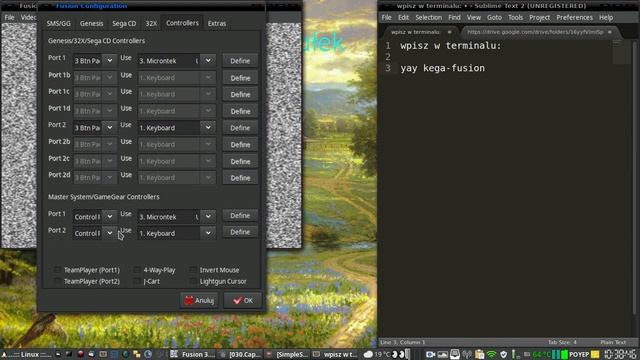
Task: Switch to 'wpisz w t...' taskbar window
Action: coord(336,354)
